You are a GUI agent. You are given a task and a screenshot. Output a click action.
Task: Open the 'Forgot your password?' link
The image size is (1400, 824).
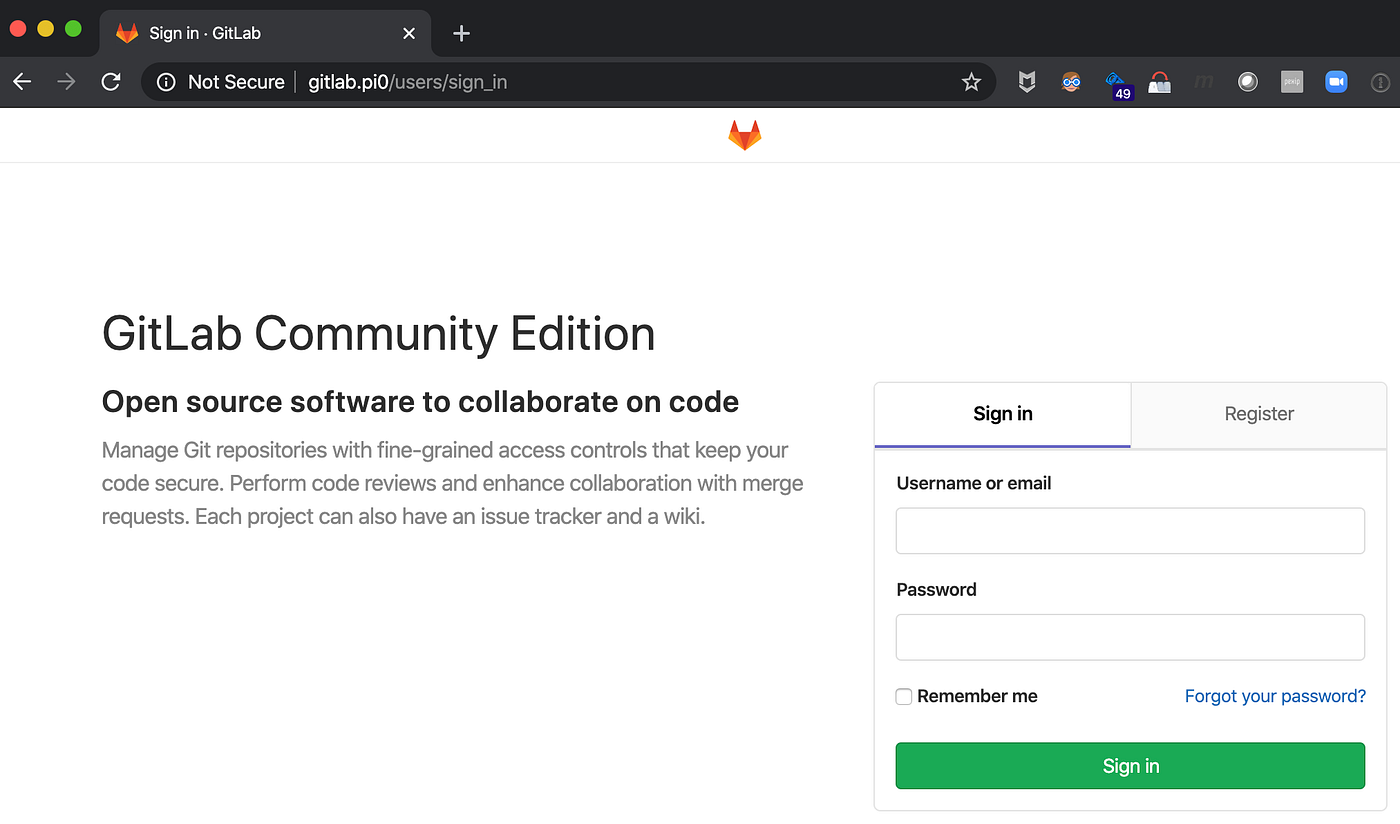pyautogui.click(x=1275, y=696)
